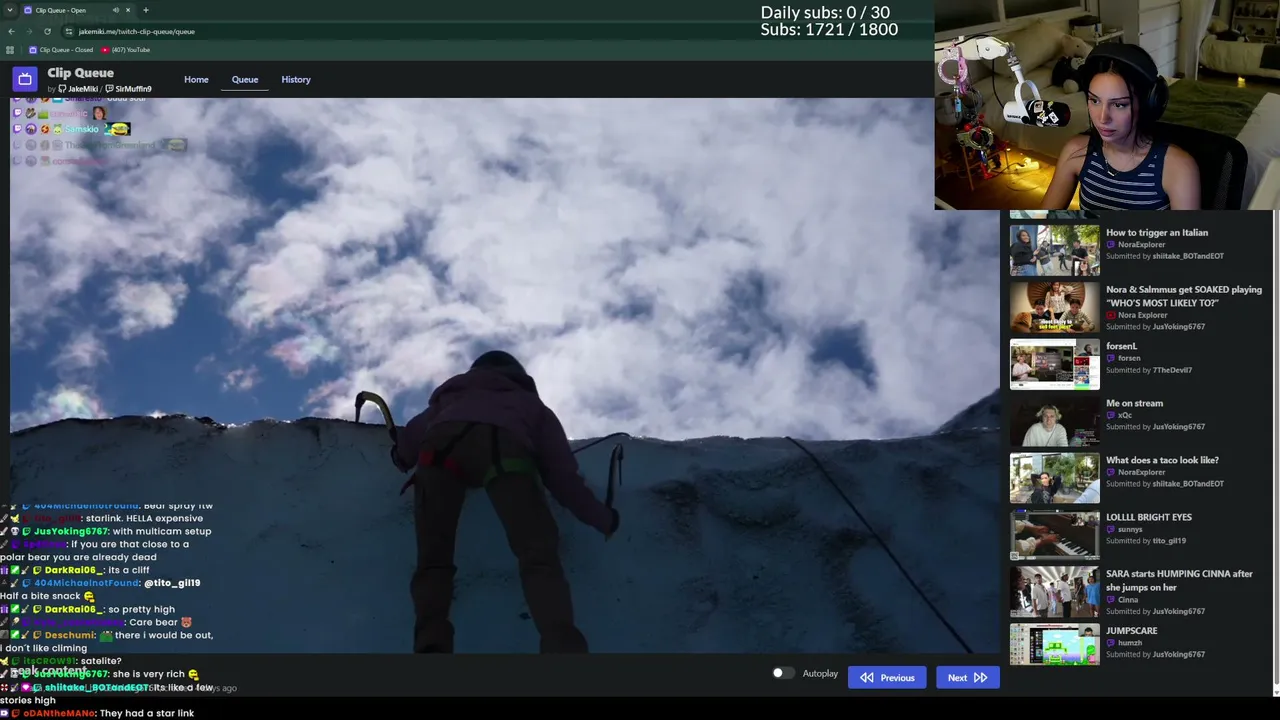This screenshot has width=1280, height=720.
Task: Skip to the Next clip
Action: (967, 678)
